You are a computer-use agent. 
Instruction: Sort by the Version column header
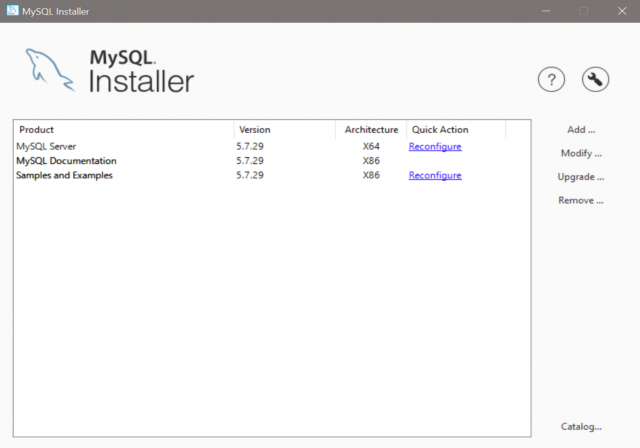285,130
